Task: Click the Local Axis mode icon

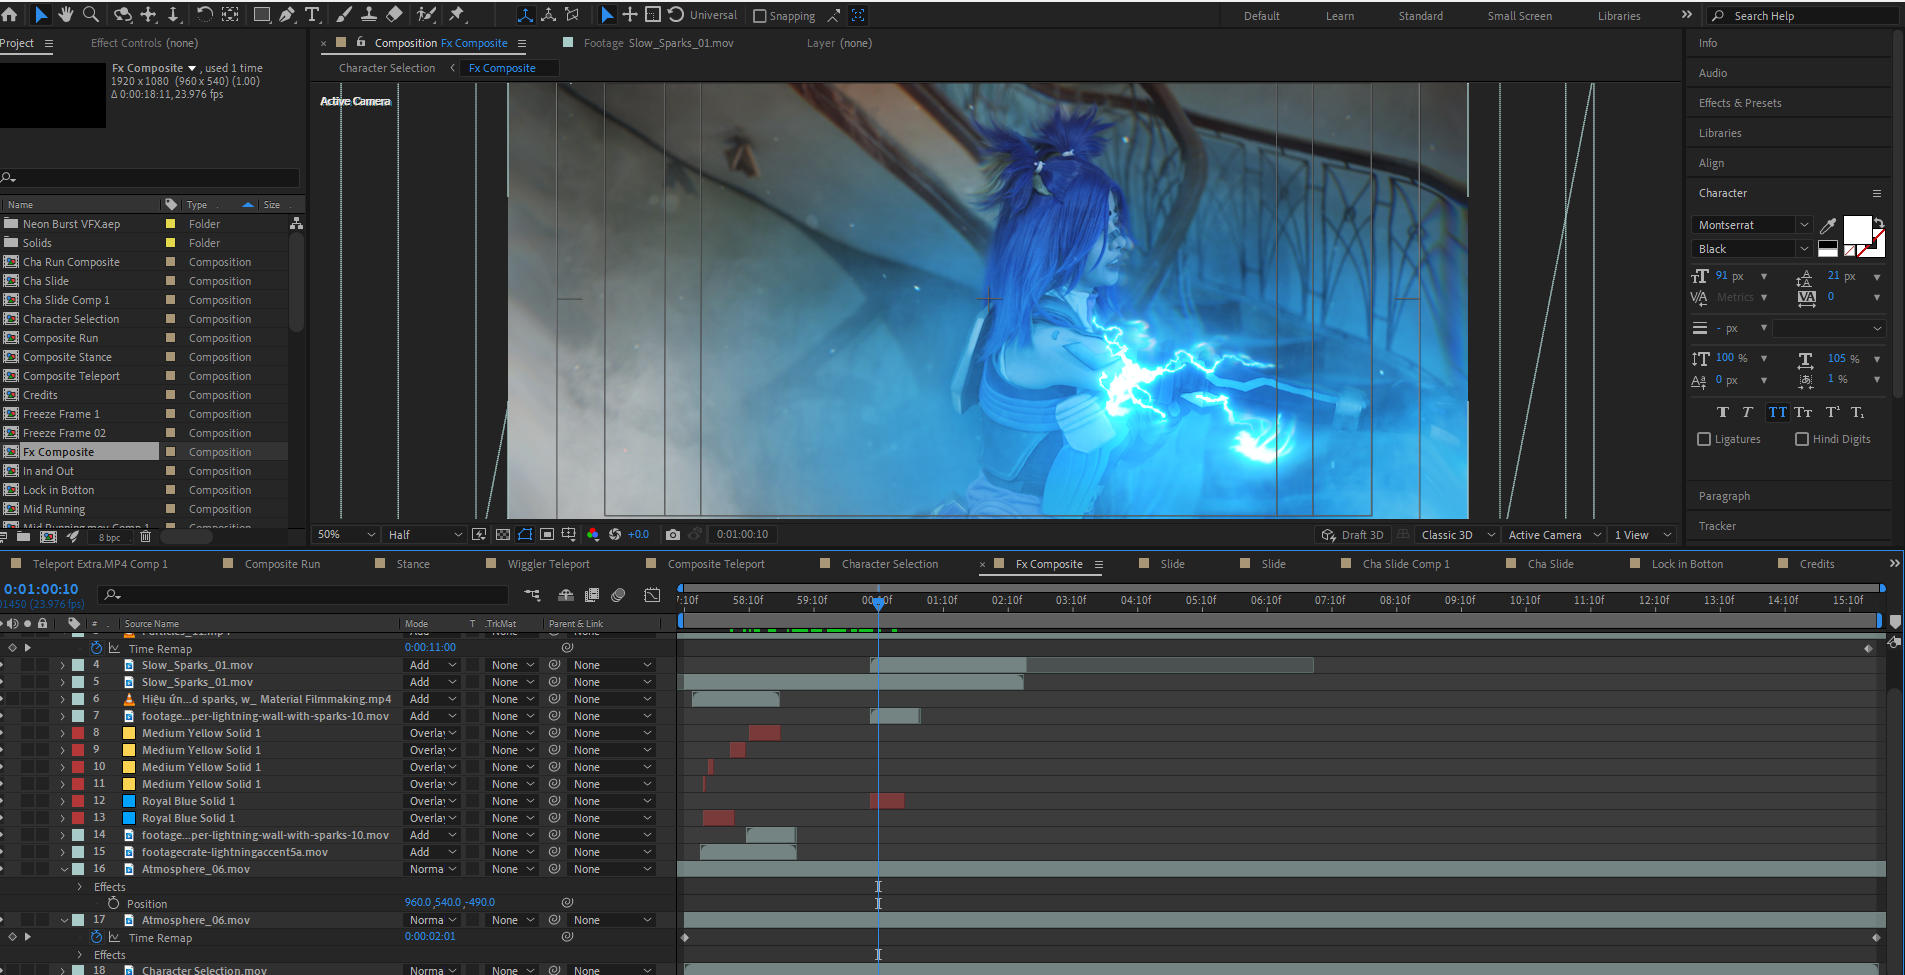Action: click(525, 15)
